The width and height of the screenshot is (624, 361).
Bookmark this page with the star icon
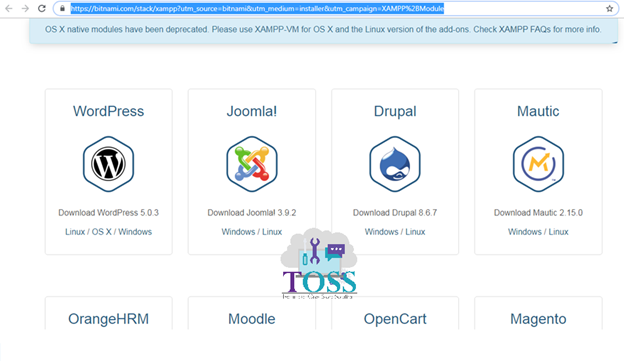(609, 8)
